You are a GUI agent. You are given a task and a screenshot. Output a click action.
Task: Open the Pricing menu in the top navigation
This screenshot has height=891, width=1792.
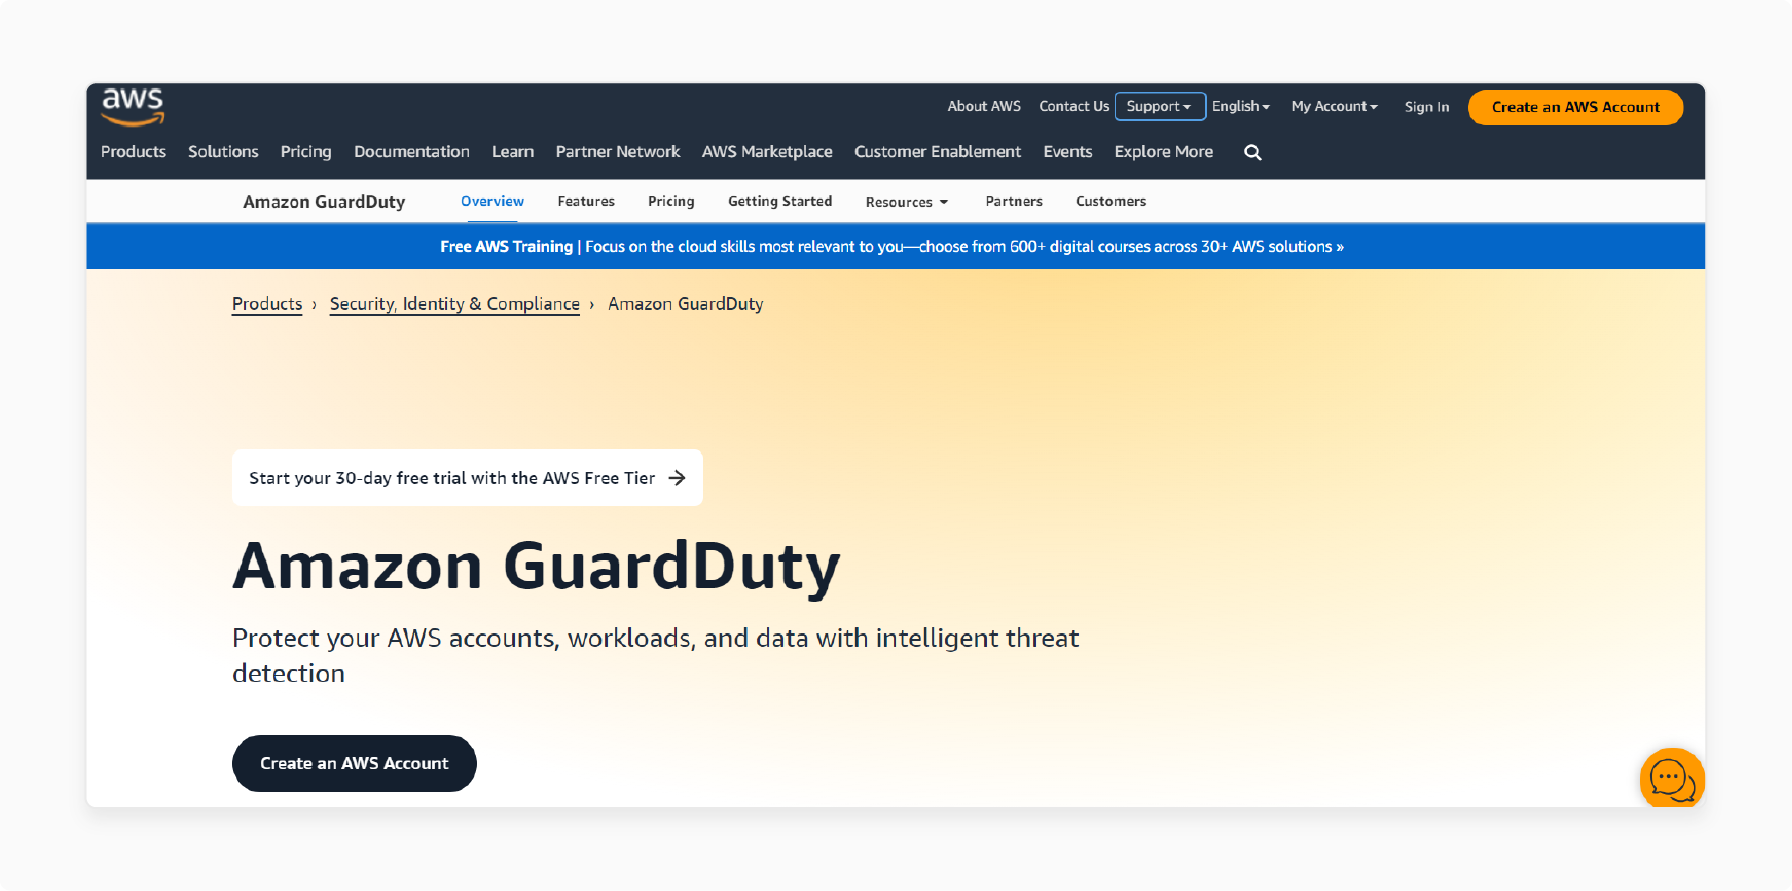[306, 152]
